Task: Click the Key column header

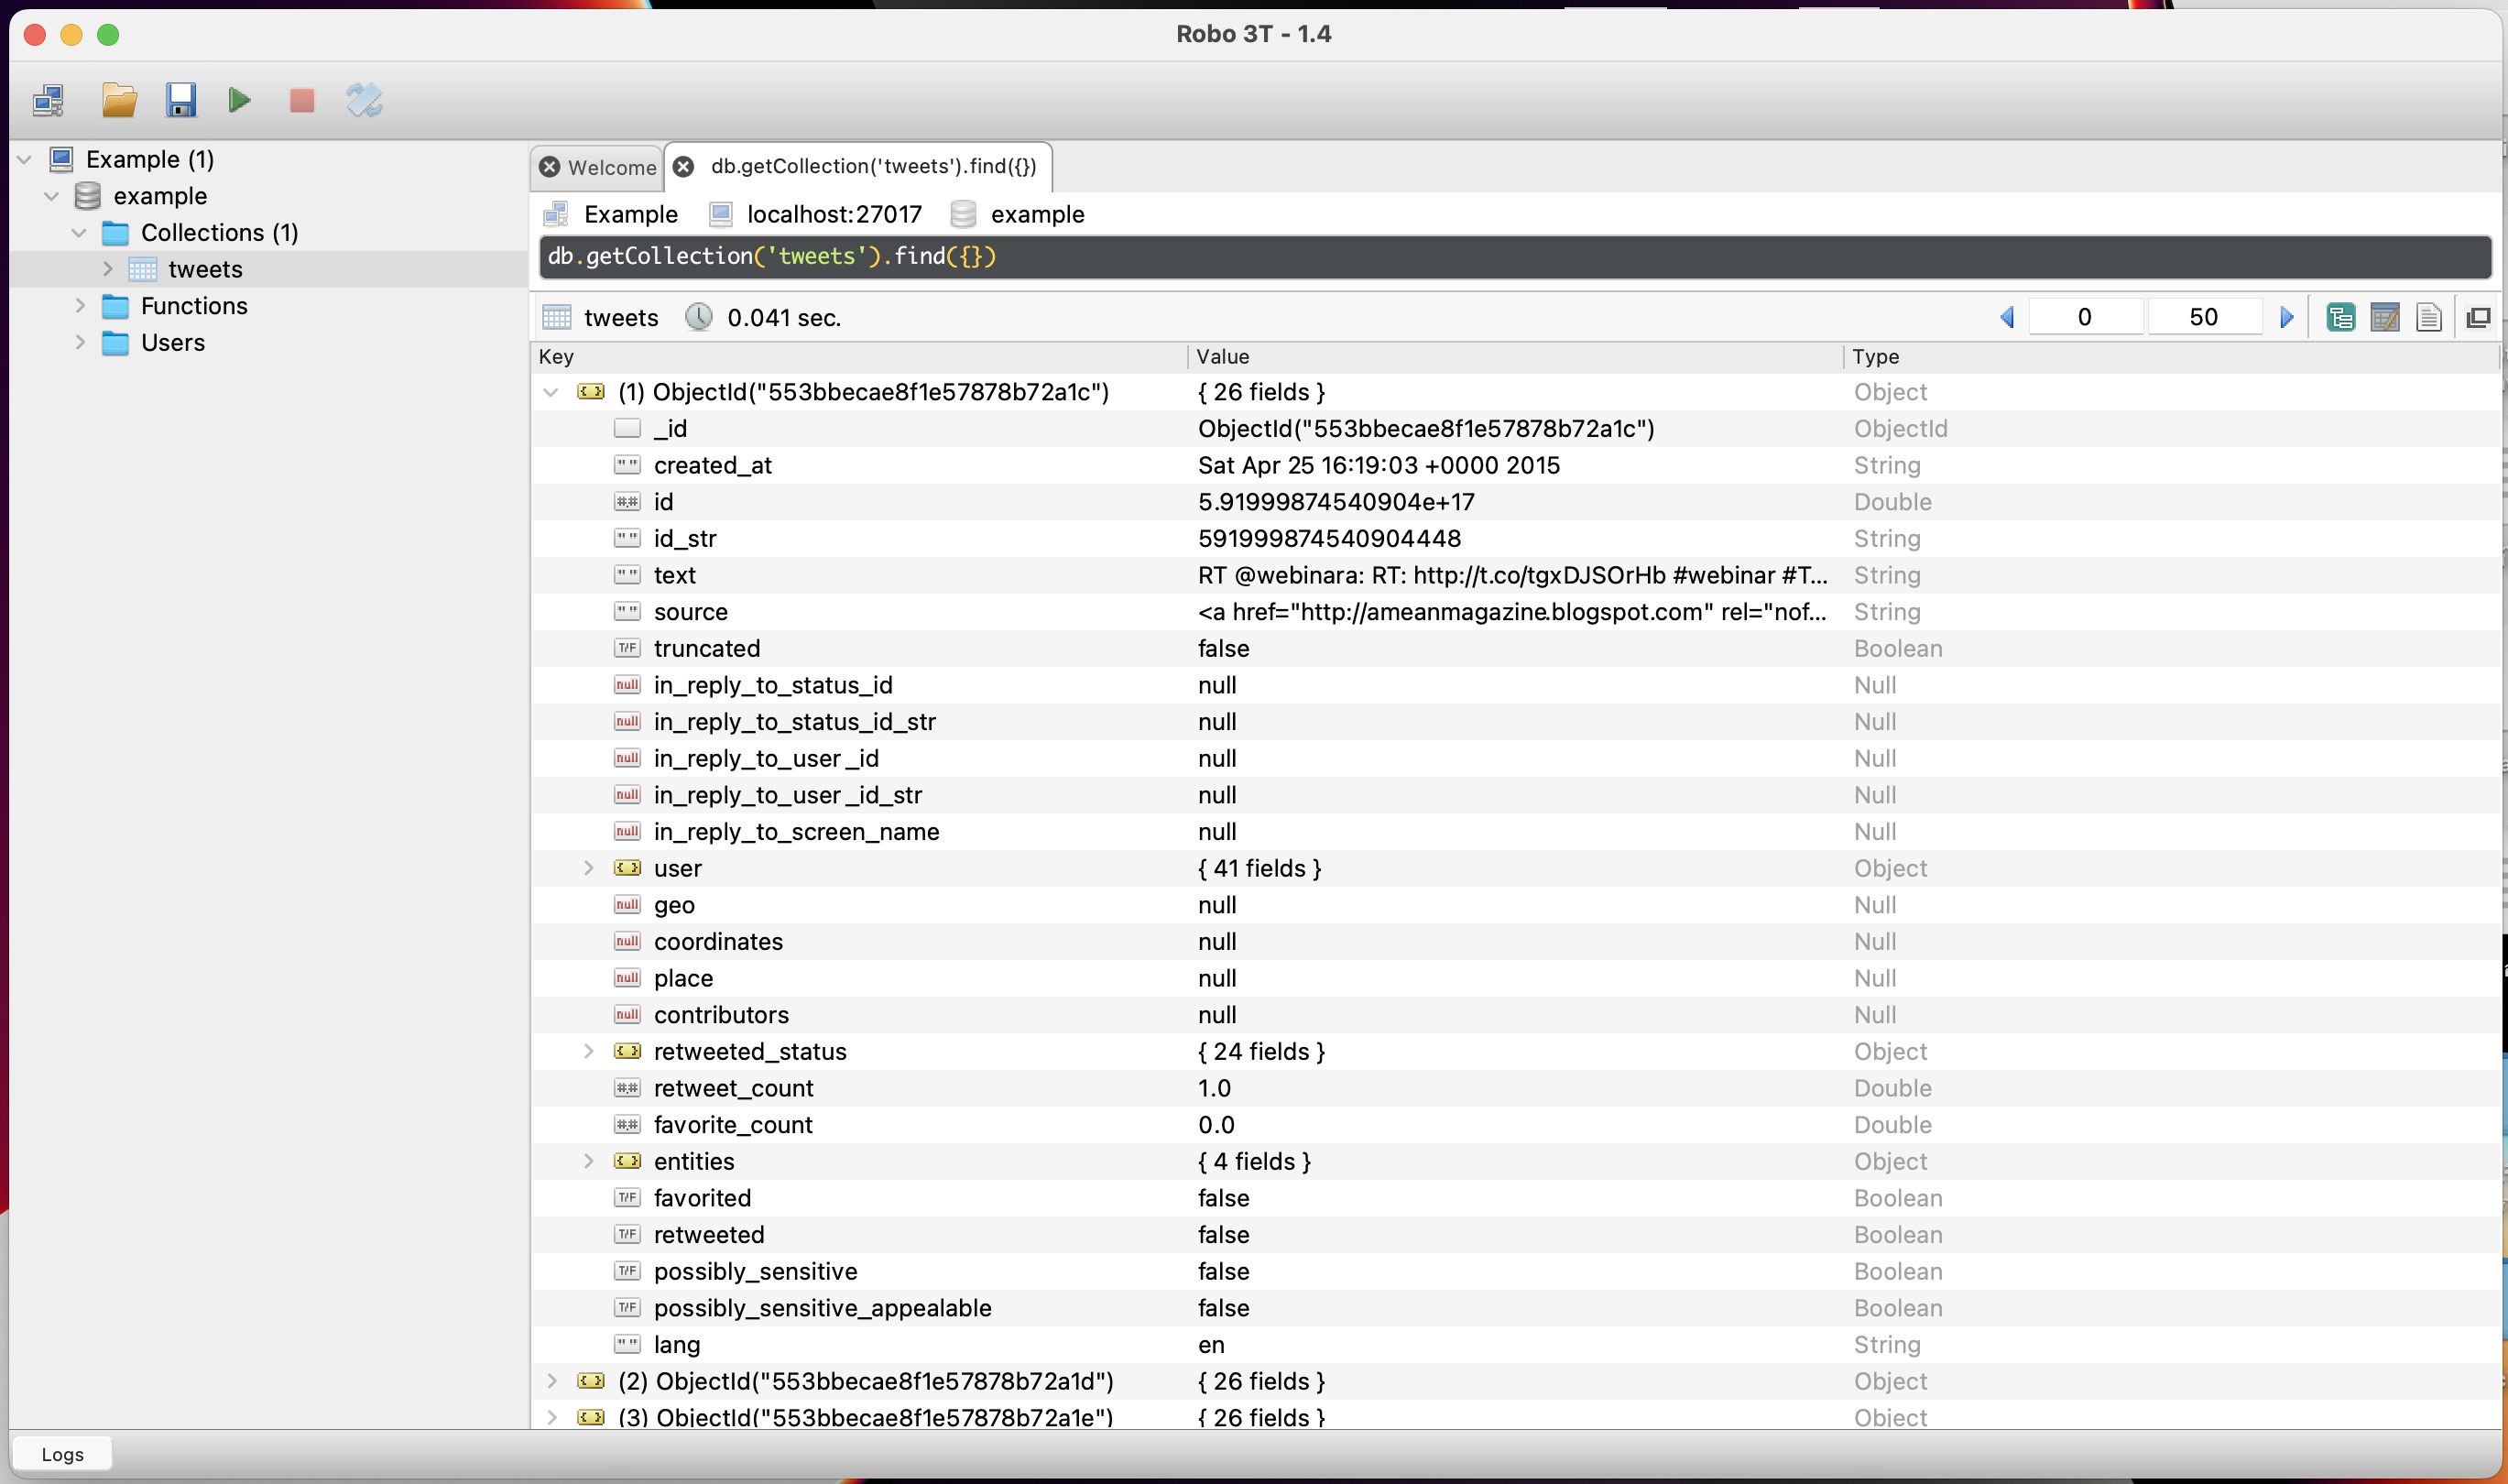Action: tap(858, 357)
